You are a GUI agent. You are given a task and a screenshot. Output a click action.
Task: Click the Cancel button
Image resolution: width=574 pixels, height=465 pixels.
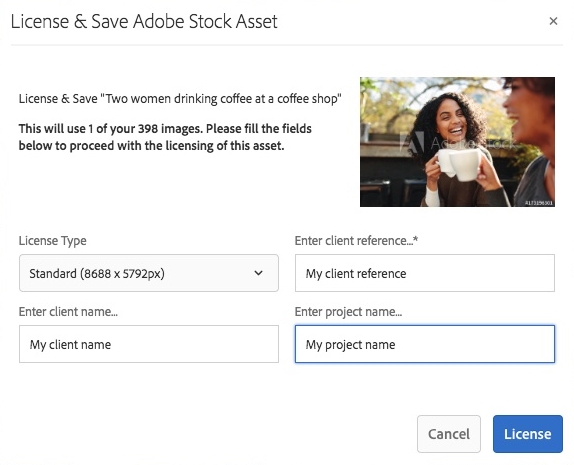tap(449, 434)
